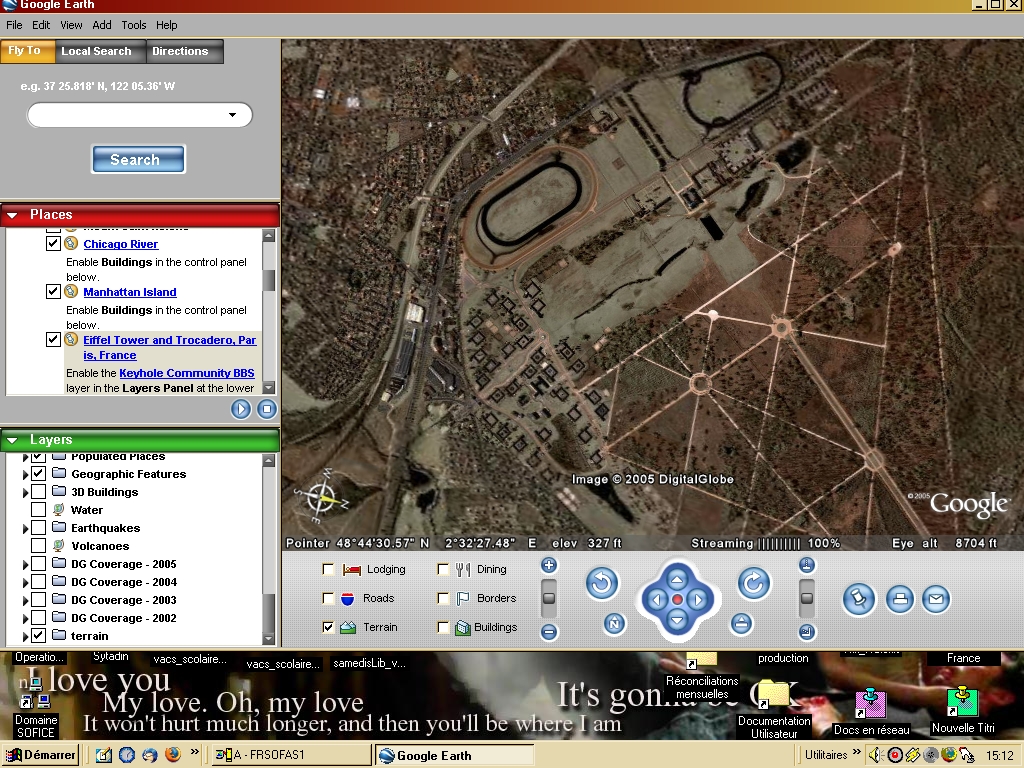This screenshot has height=768, width=1024.
Task: Open the View menu
Action: 71,25
